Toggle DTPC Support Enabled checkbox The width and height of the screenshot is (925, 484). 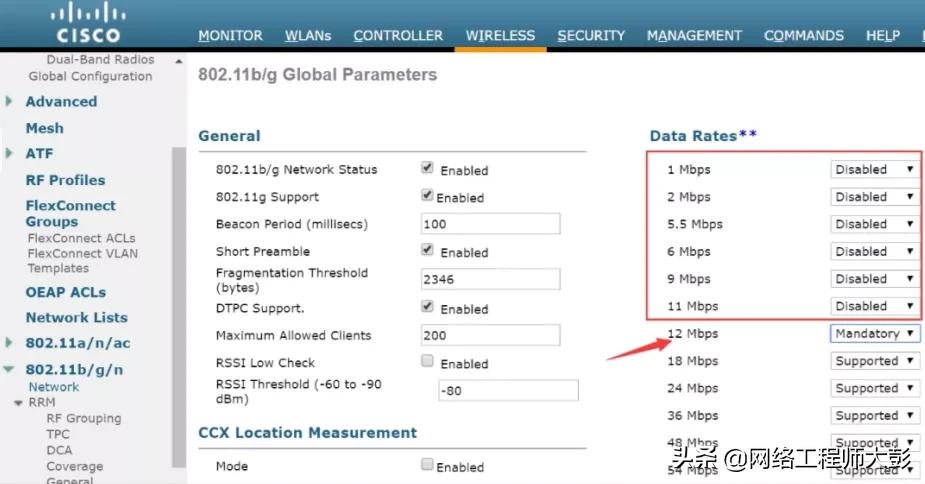(x=427, y=306)
